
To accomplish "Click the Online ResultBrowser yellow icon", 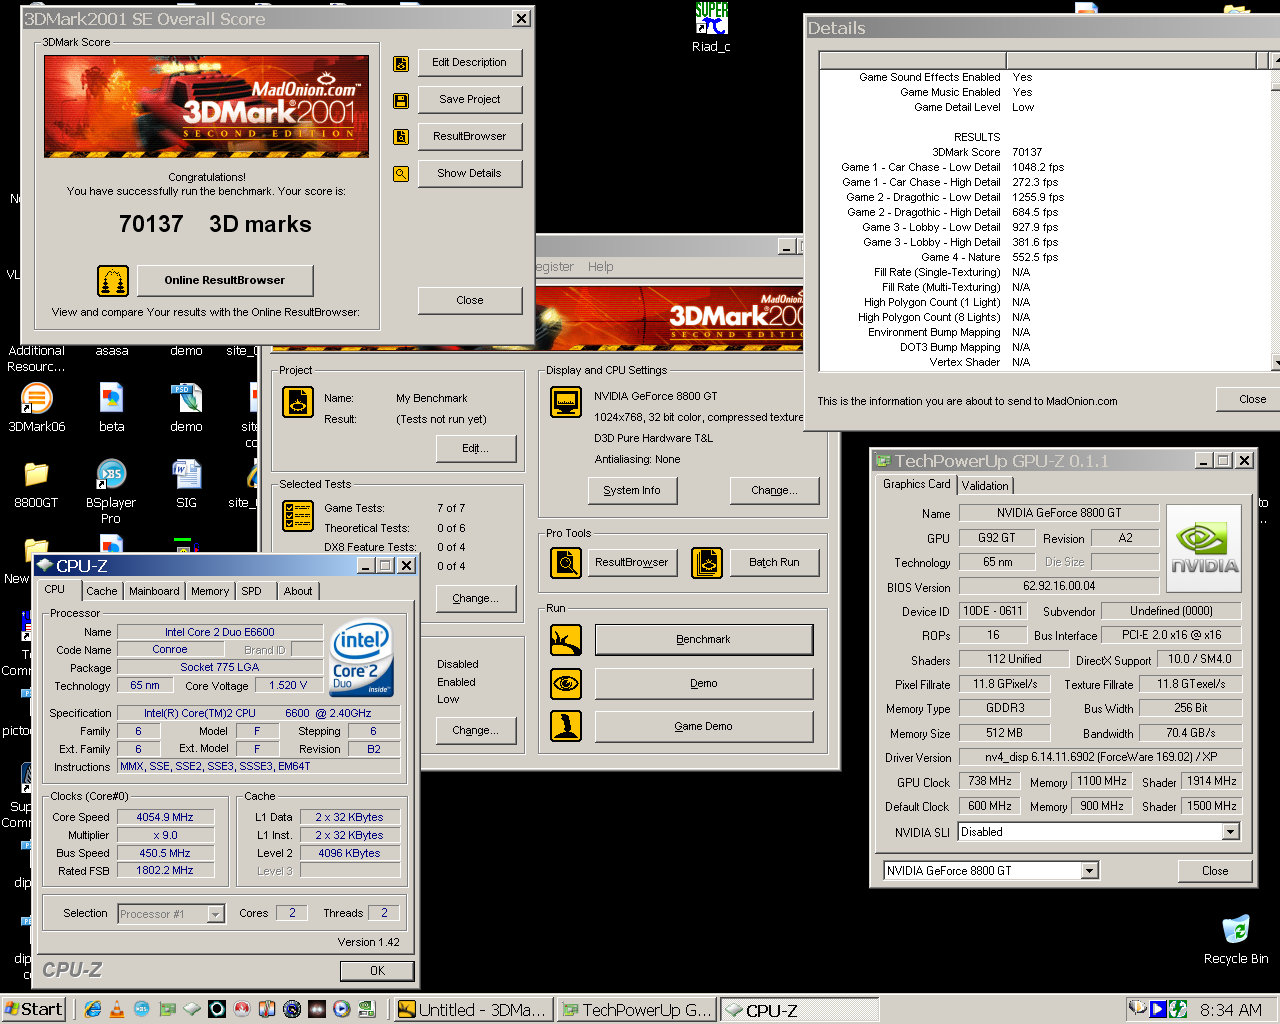I will point(113,281).
